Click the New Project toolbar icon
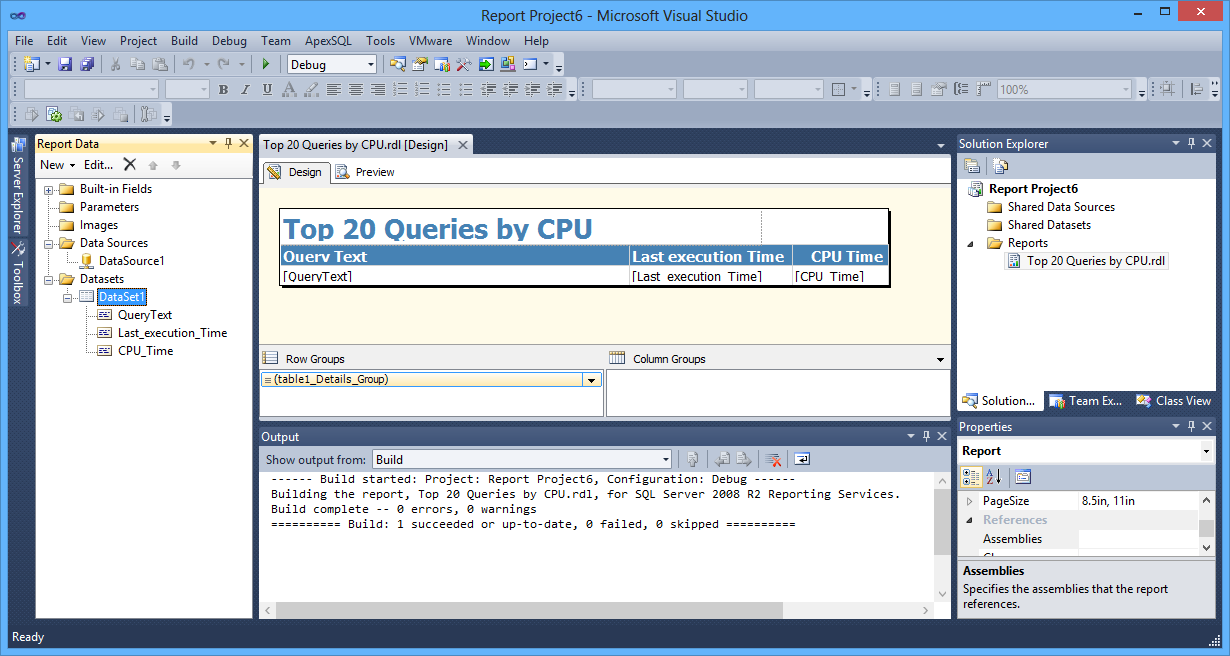 [x=32, y=64]
